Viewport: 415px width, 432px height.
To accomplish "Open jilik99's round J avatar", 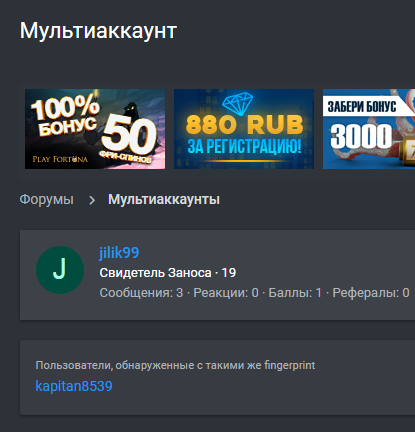I will pyautogui.click(x=60, y=270).
